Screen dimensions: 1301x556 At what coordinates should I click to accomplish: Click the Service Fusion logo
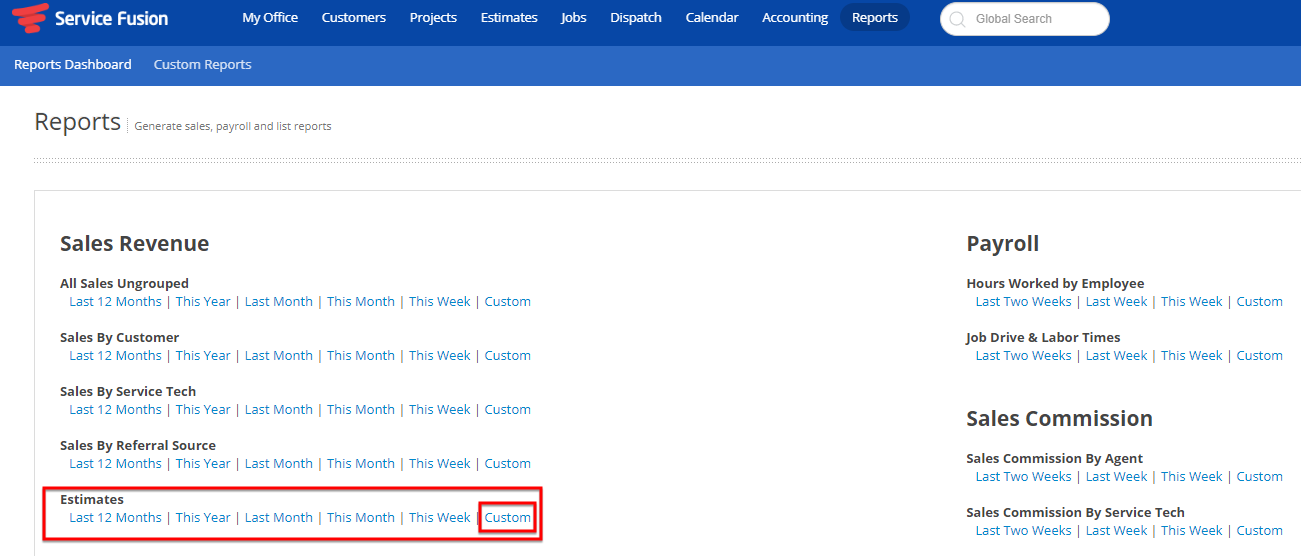click(x=89, y=18)
